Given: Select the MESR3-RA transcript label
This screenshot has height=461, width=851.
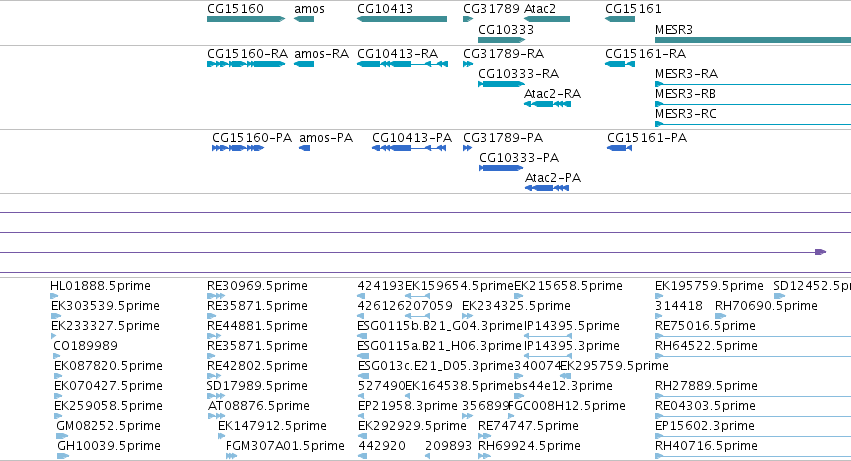Looking at the screenshot, I should pyautogui.click(x=686, y=74).
